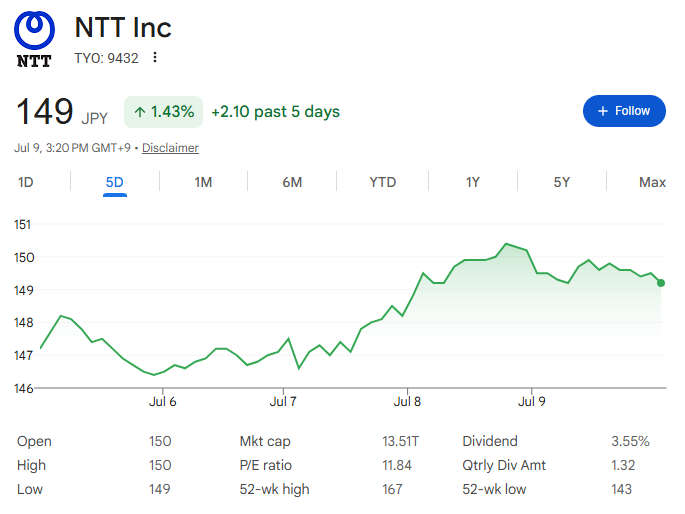This screenshot has height=514, width=685.
Task: Select the Max chart range tab
Action: [x=652, y=182]
